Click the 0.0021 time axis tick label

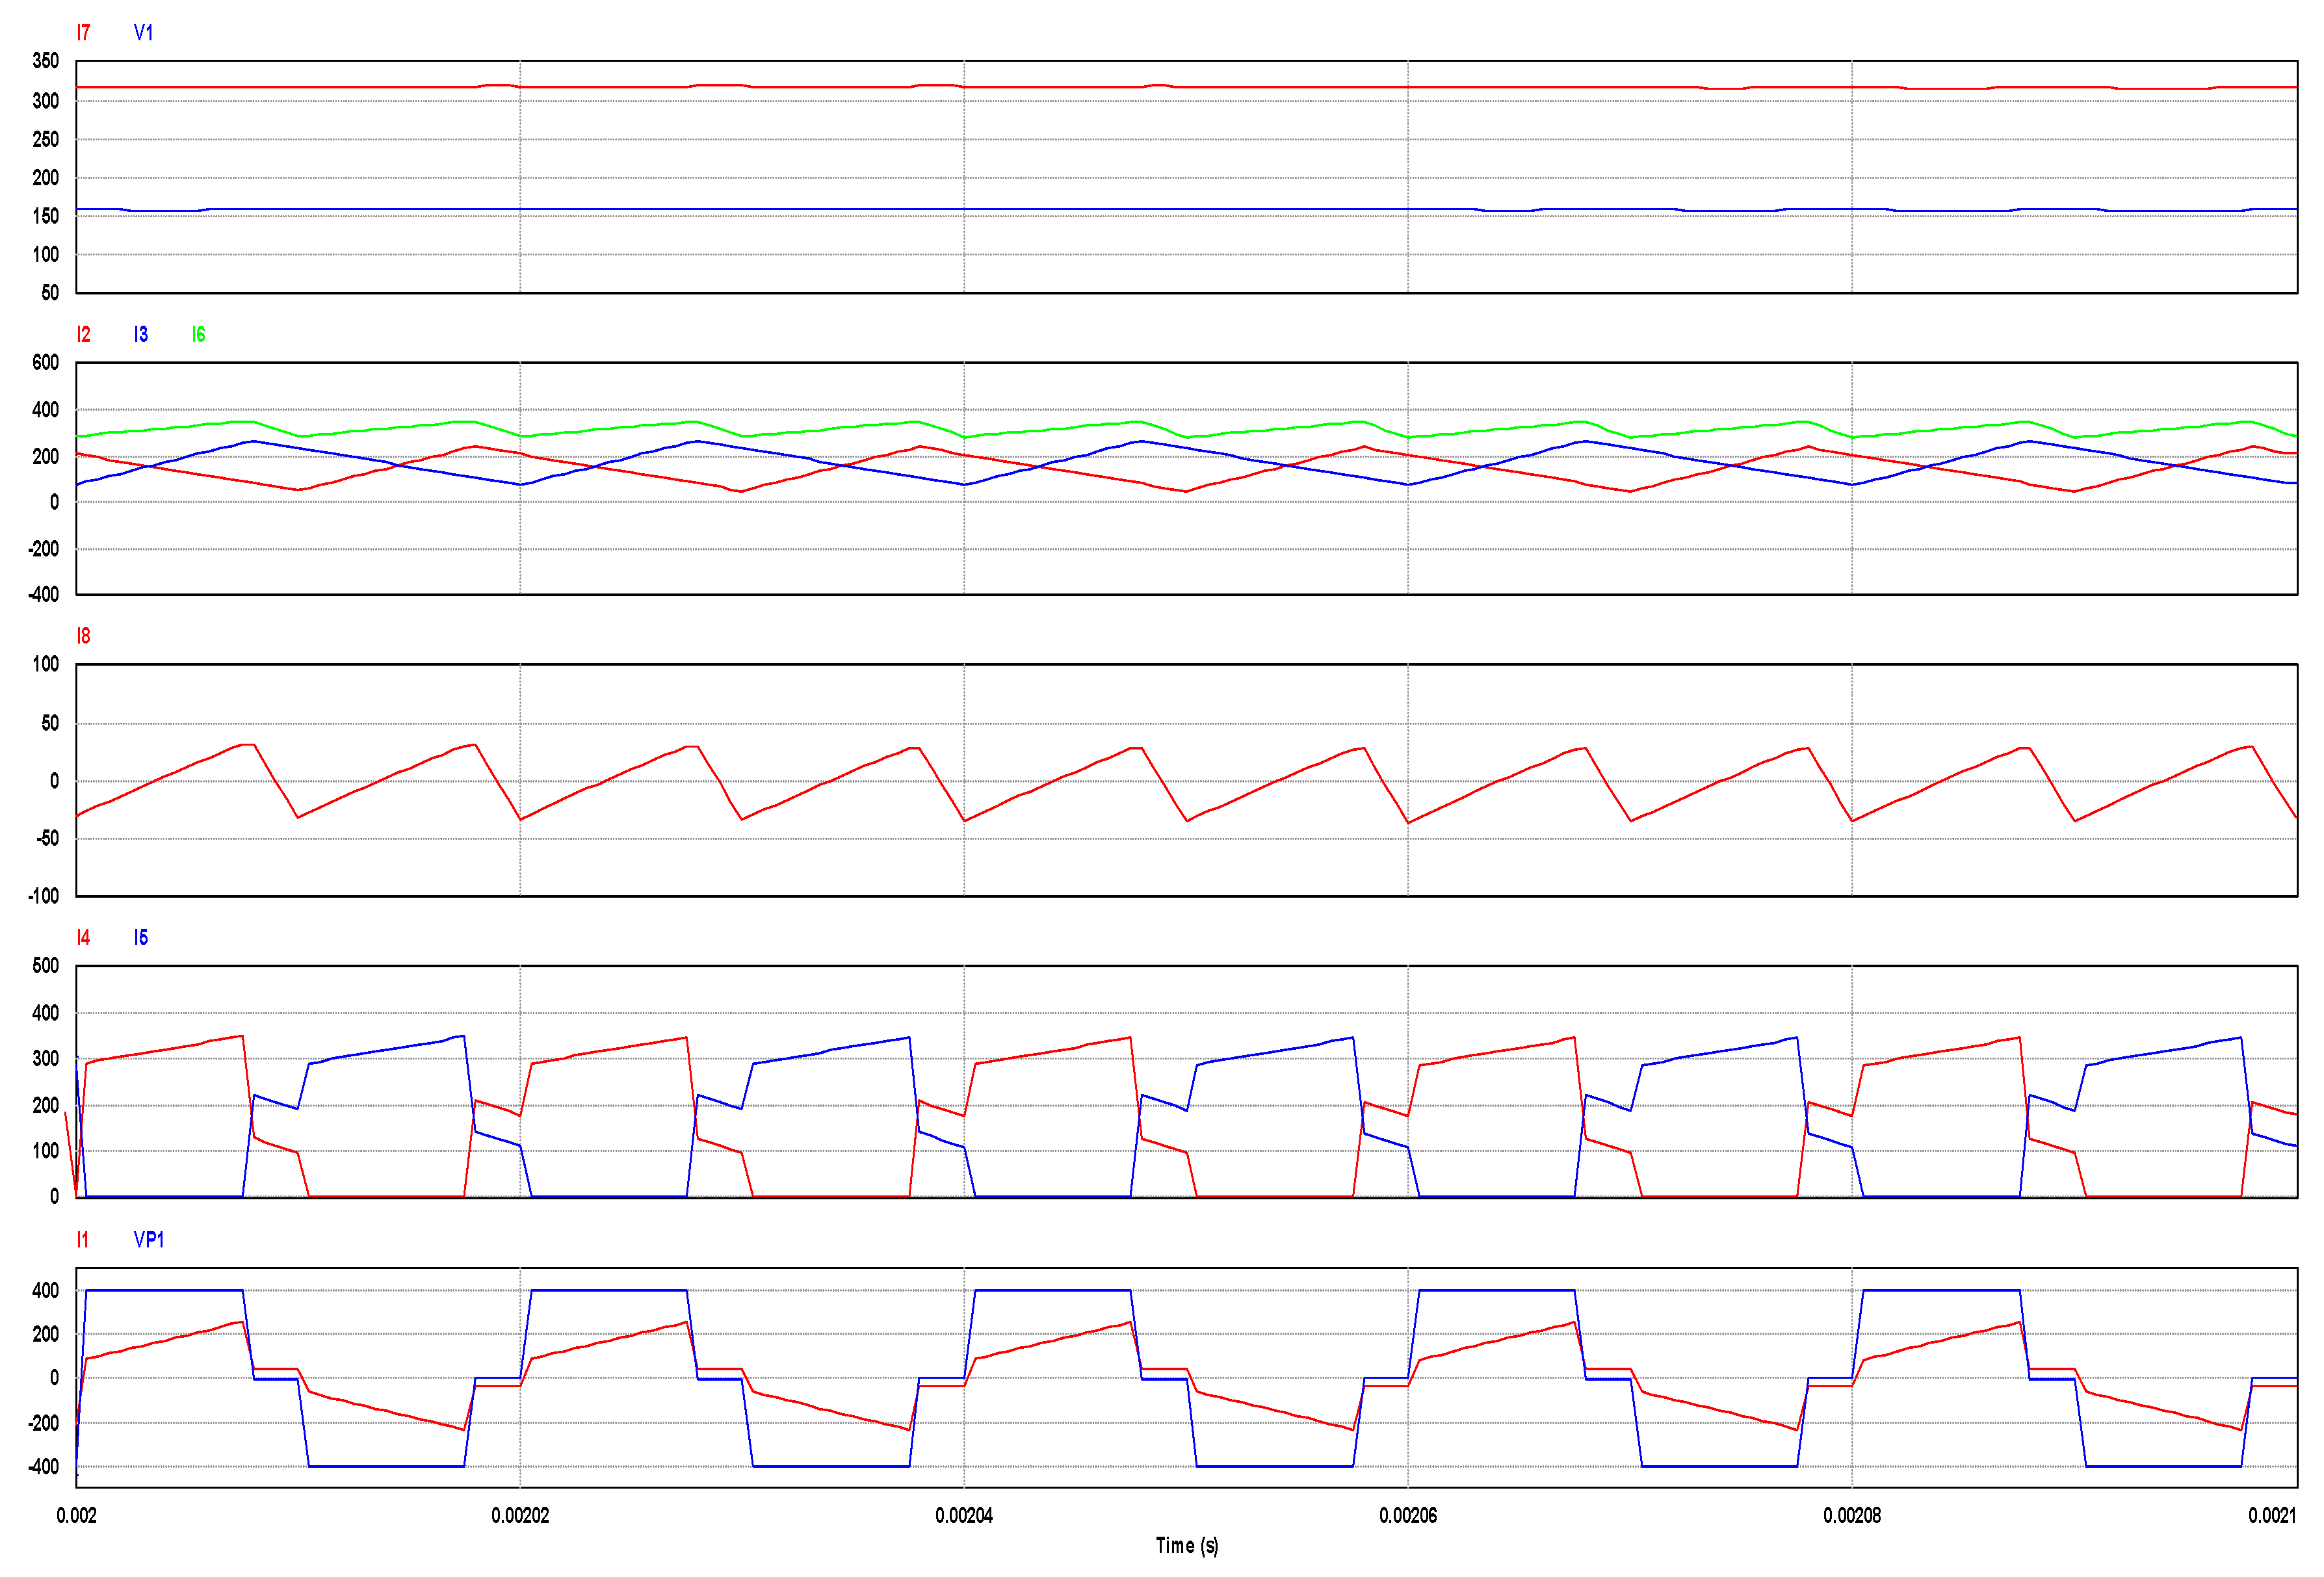click(x=2271, y=1516)
